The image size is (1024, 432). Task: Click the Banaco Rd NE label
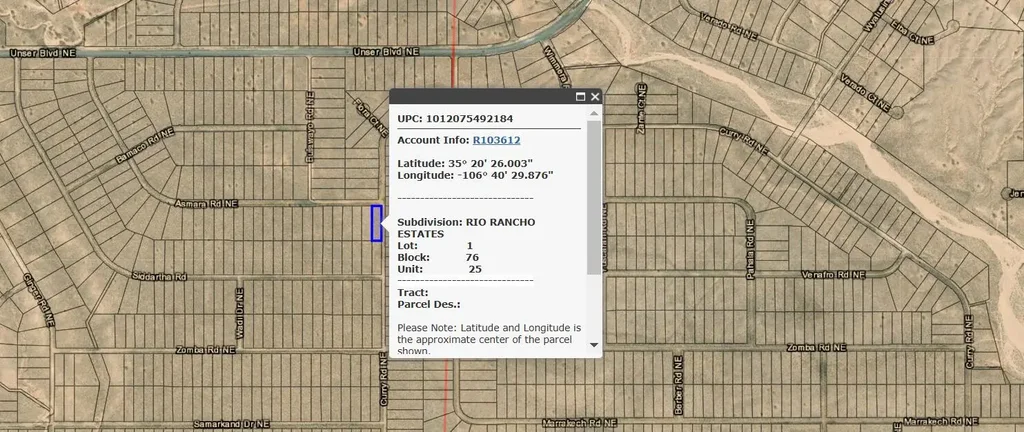tap(145, 145)
